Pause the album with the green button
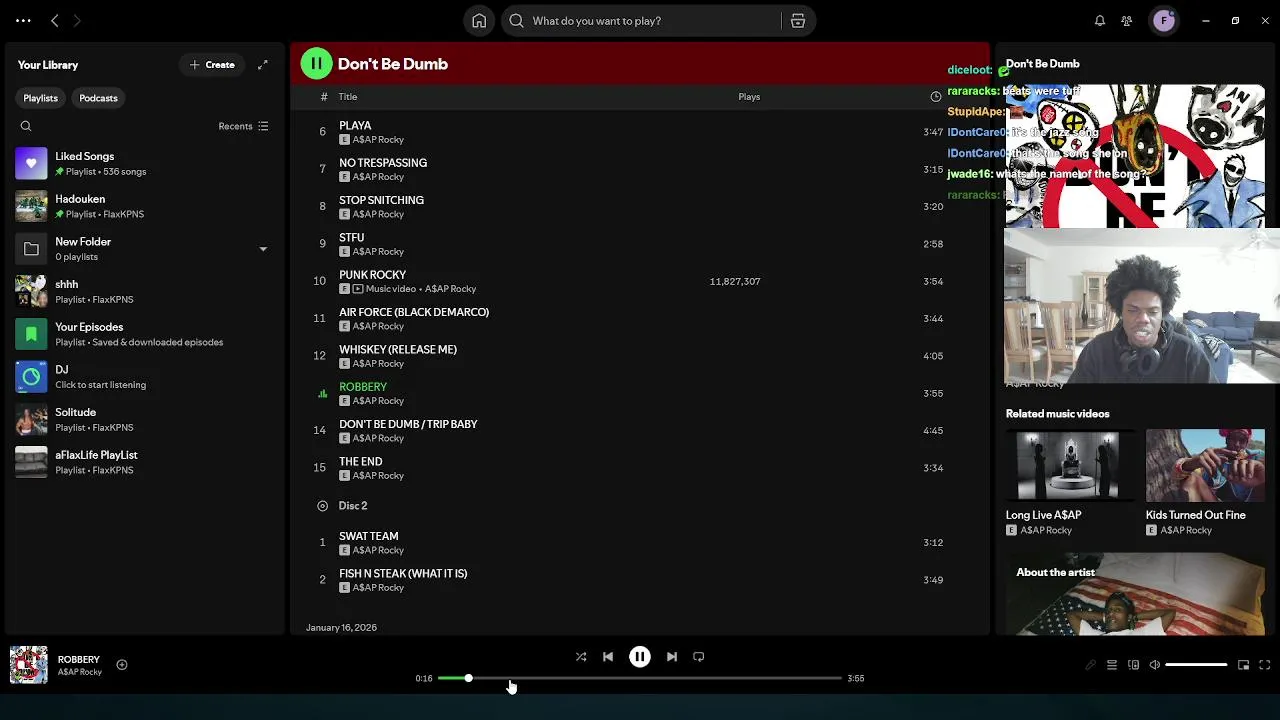Viewport: 1280px width, 720px height. point(316,64)
